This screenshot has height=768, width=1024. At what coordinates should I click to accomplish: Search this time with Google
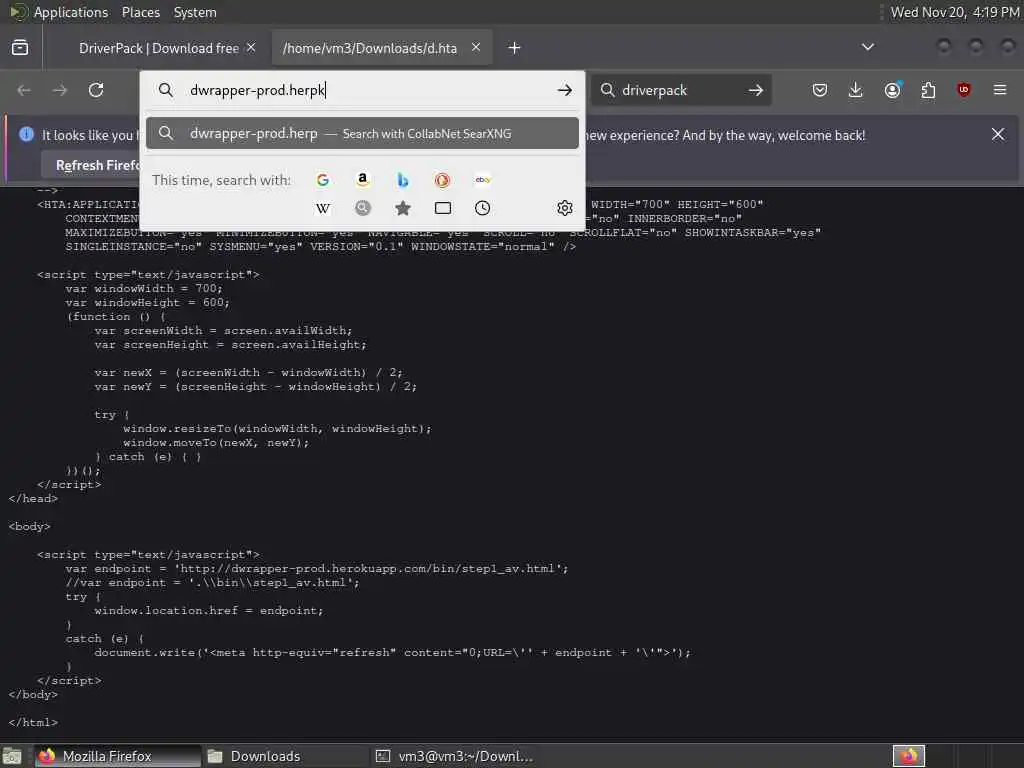click(323, 180)
